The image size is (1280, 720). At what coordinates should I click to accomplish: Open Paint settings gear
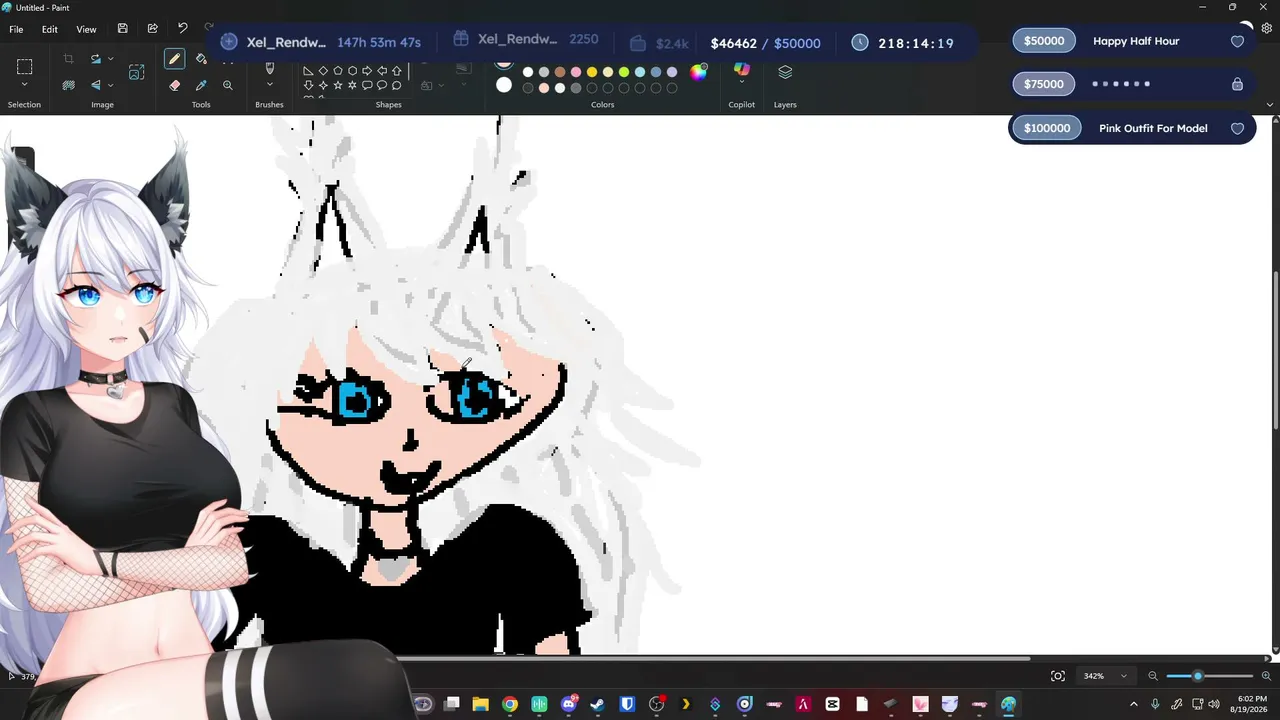[1267, 29]
